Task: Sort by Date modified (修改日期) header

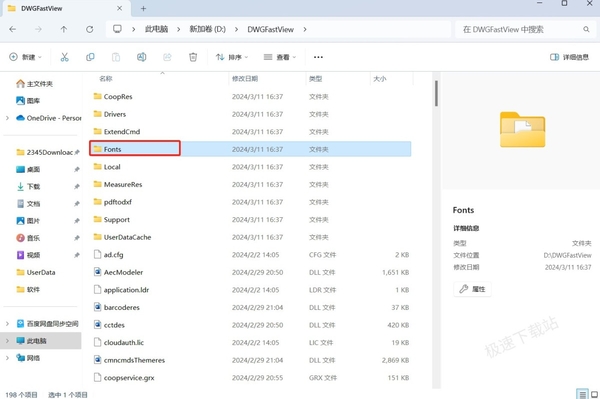Action: pos(245,78)
